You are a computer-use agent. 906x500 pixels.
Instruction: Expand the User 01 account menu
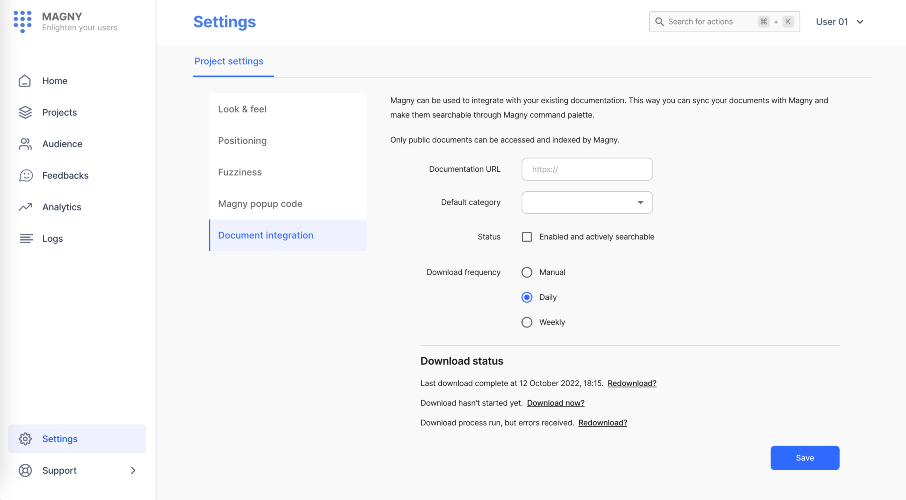pos(839,22)
